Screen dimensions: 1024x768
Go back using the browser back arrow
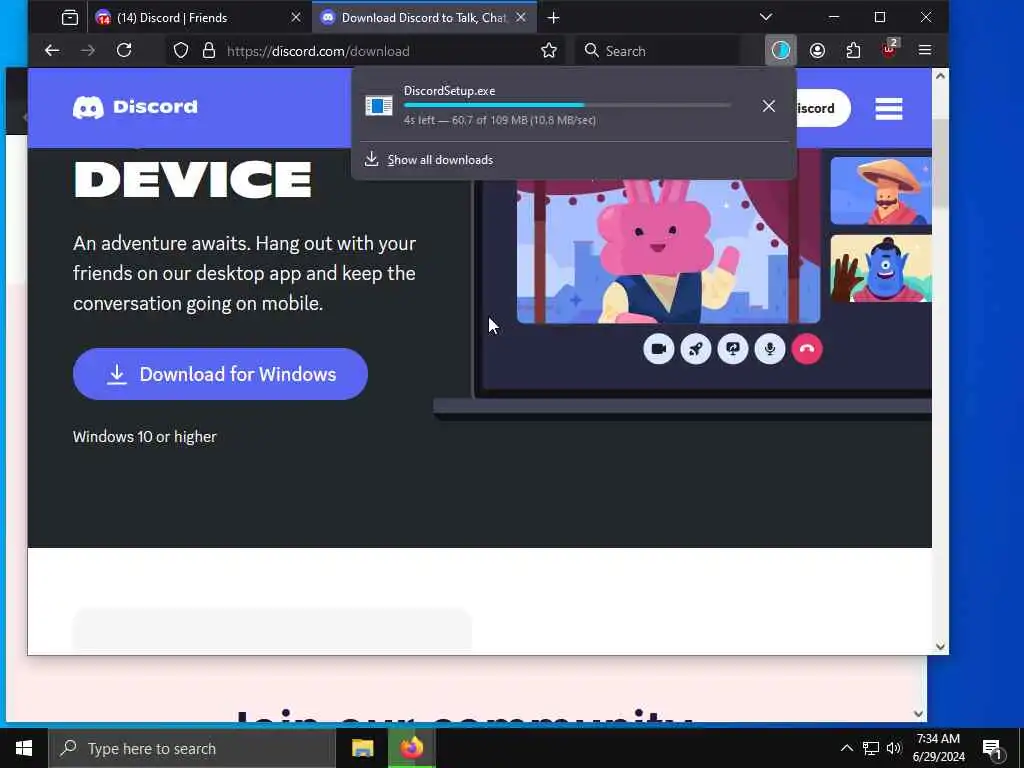pos(52,50)
